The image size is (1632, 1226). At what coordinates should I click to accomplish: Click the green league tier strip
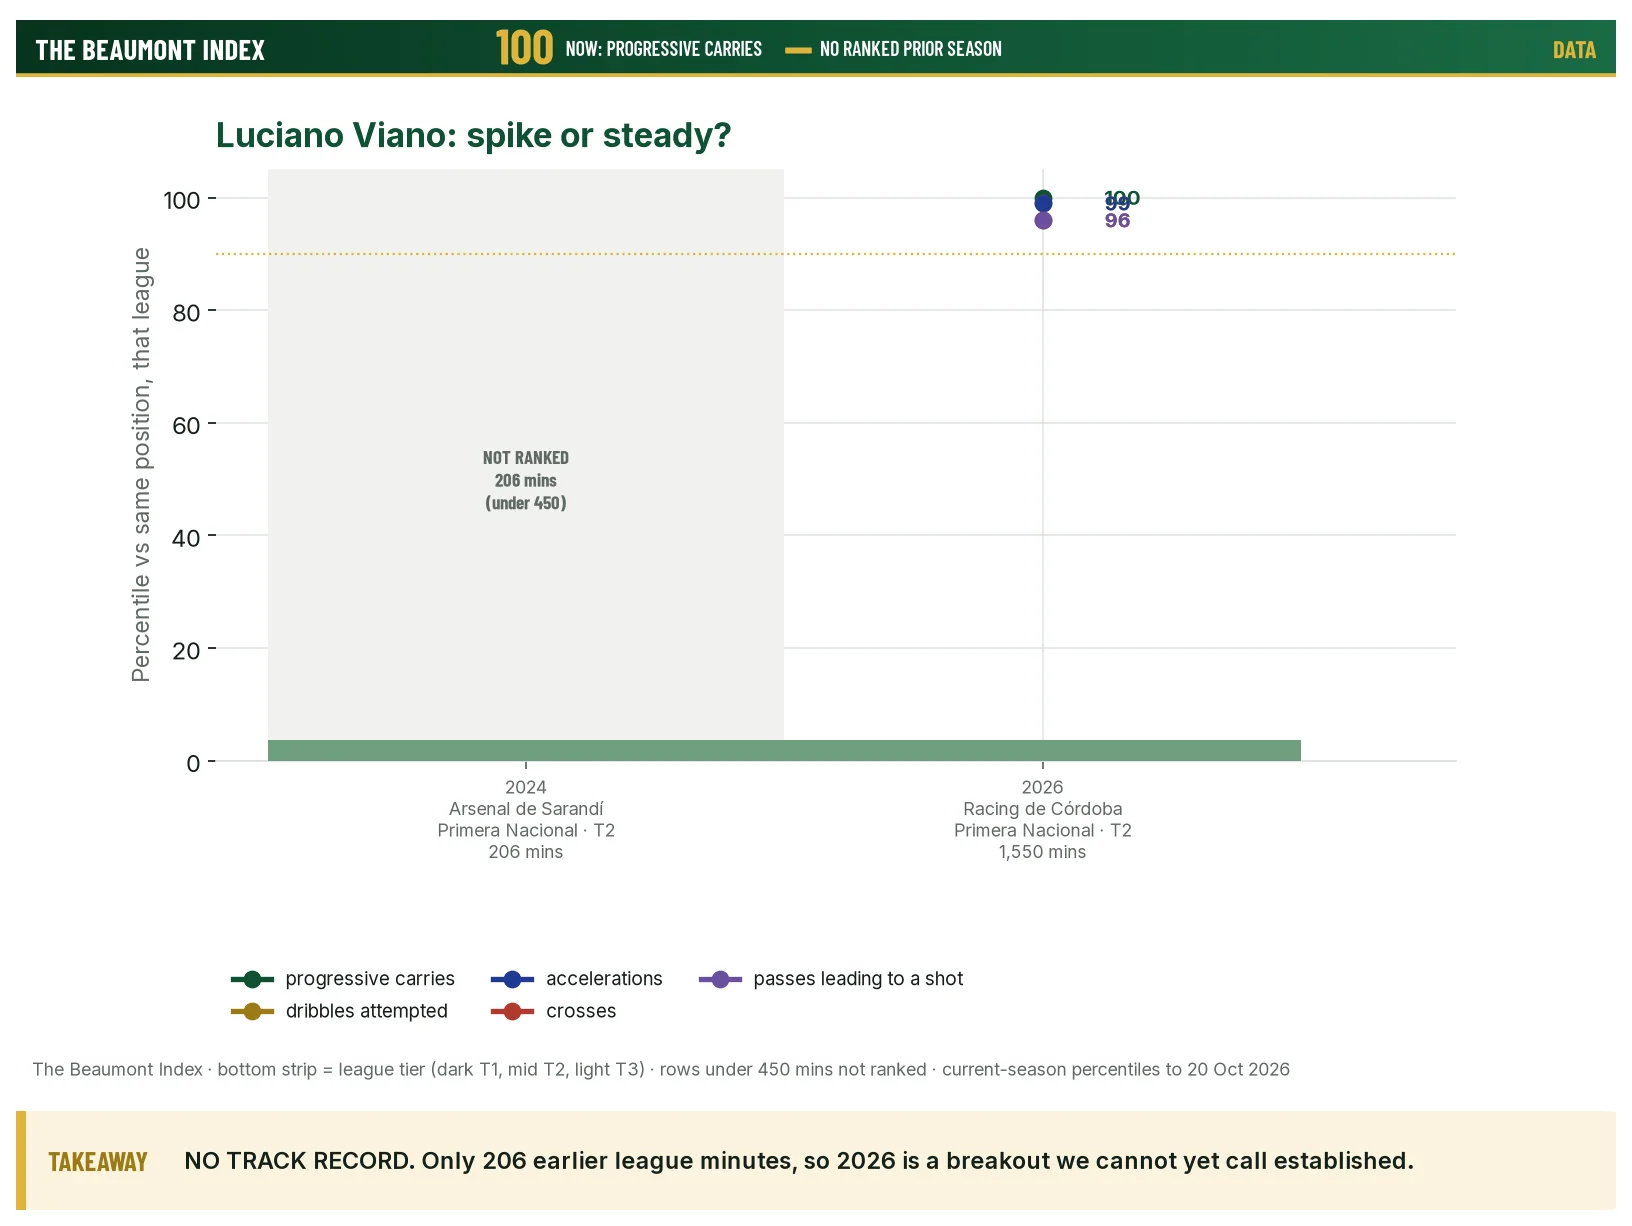[784, 750]
